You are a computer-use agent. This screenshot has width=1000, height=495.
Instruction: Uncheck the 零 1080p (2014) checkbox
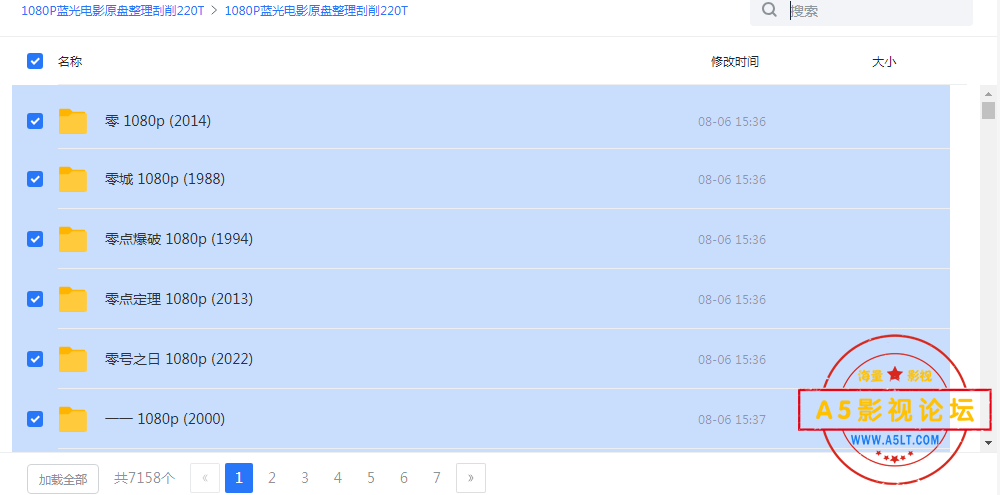click(x=34, y=121)
